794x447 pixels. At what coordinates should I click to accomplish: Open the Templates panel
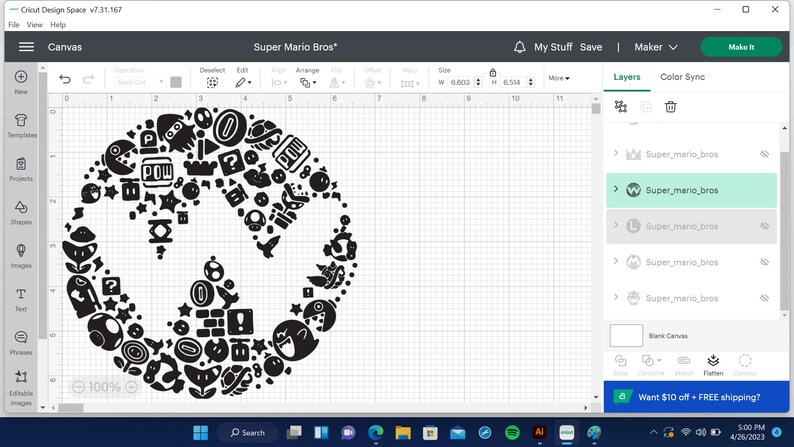[22, 126]
